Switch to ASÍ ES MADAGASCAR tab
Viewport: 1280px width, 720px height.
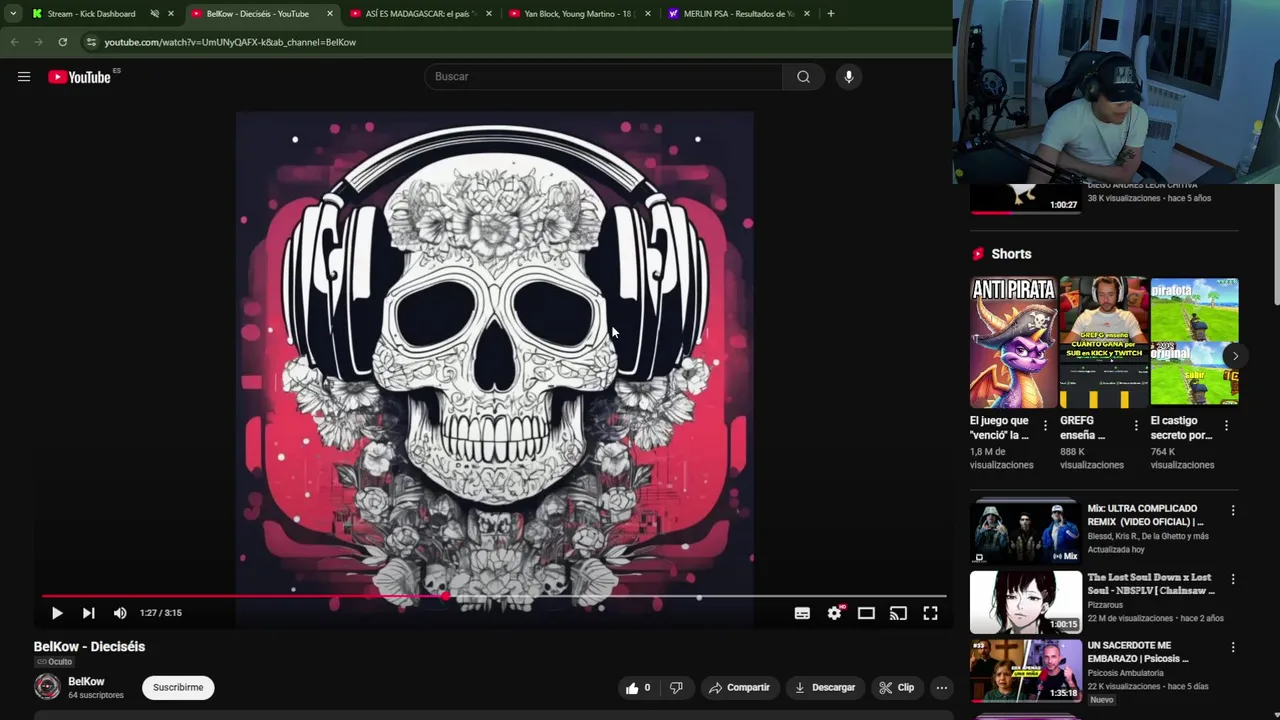click(x=418, y=14)
